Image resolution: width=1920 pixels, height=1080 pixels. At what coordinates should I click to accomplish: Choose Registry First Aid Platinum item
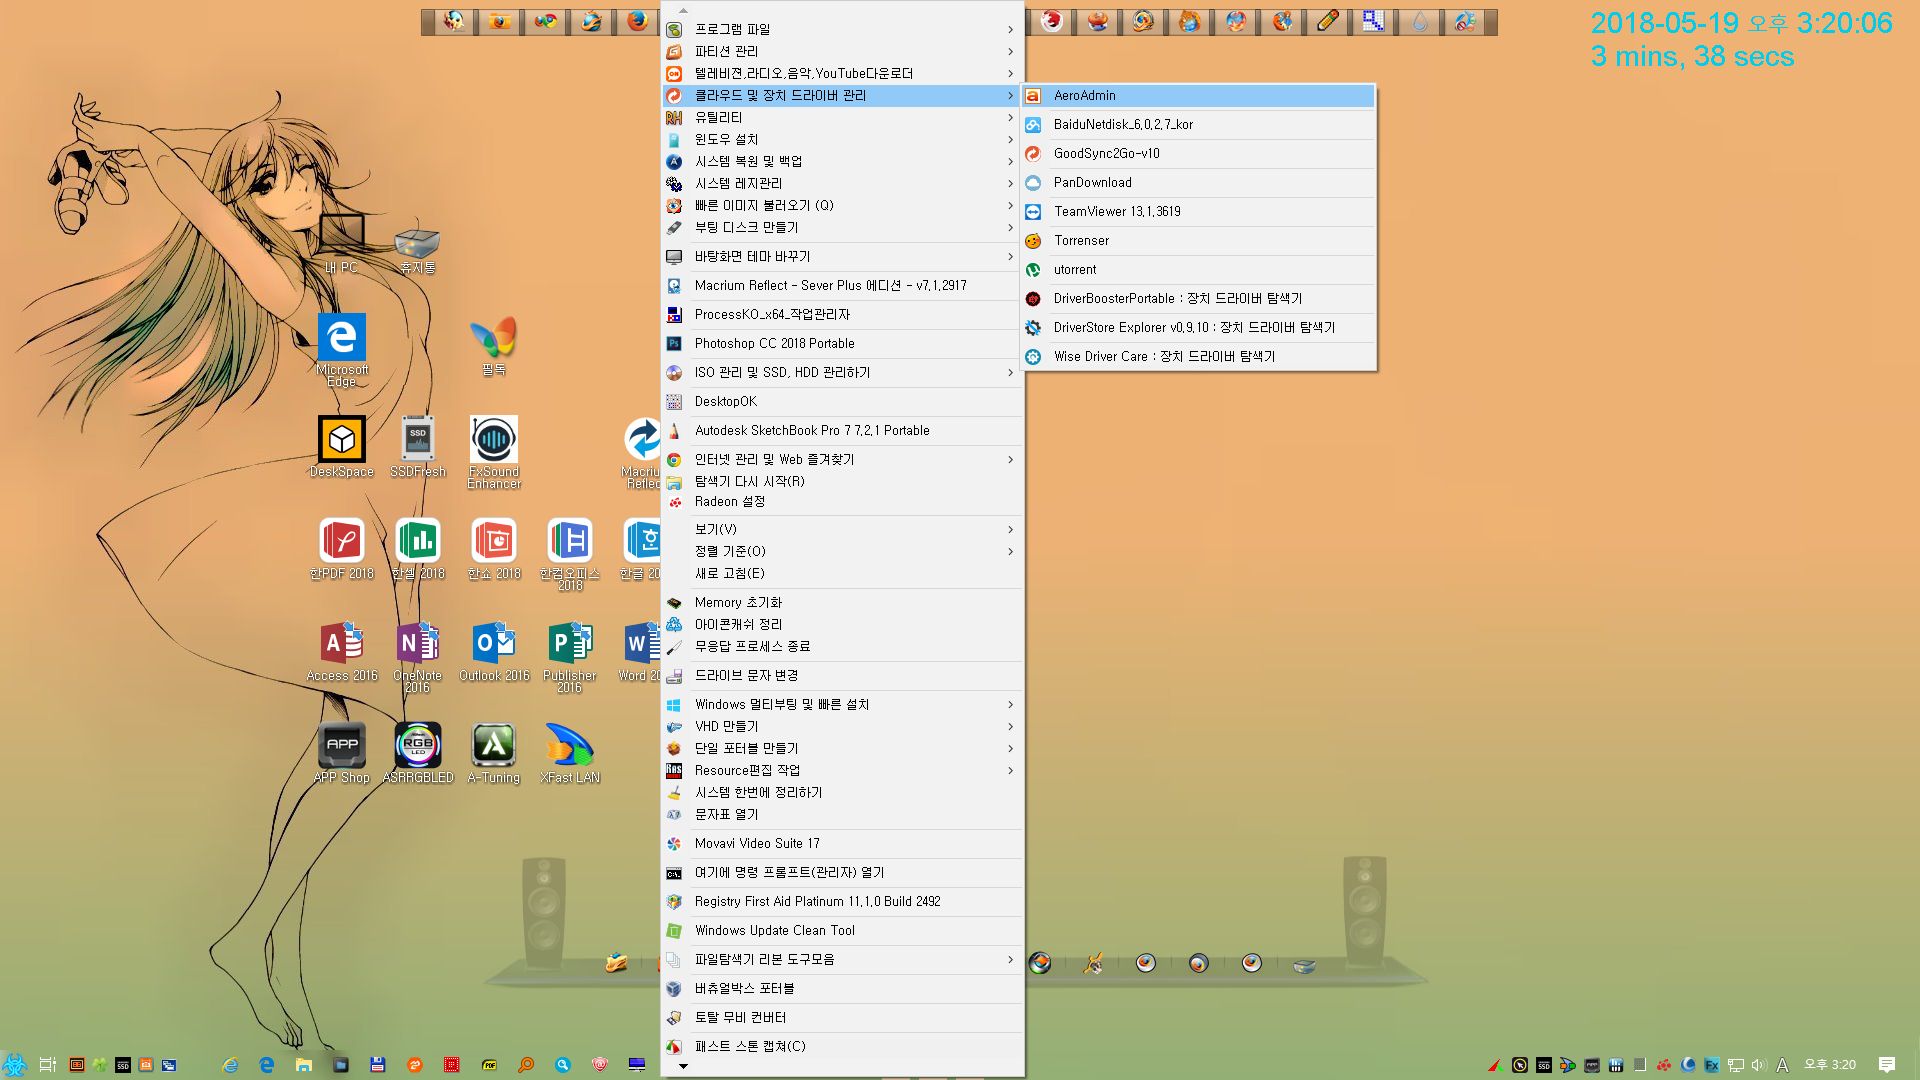pyautogui.click(x=842, y=901)
